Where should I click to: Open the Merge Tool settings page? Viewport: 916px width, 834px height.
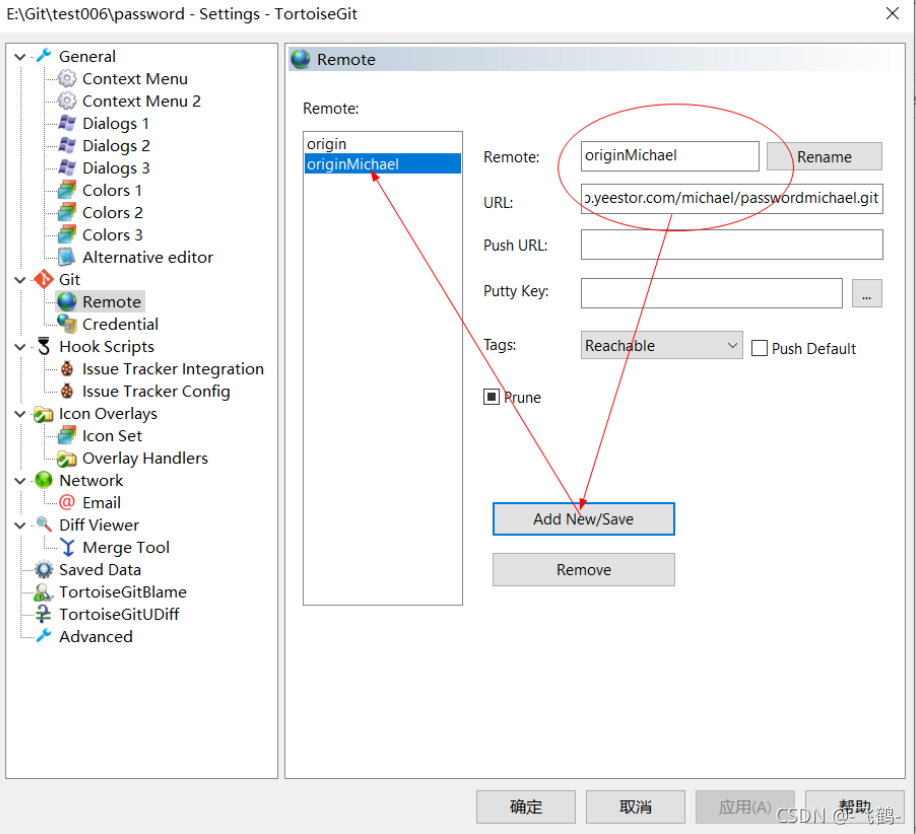[x=126, y=547]
